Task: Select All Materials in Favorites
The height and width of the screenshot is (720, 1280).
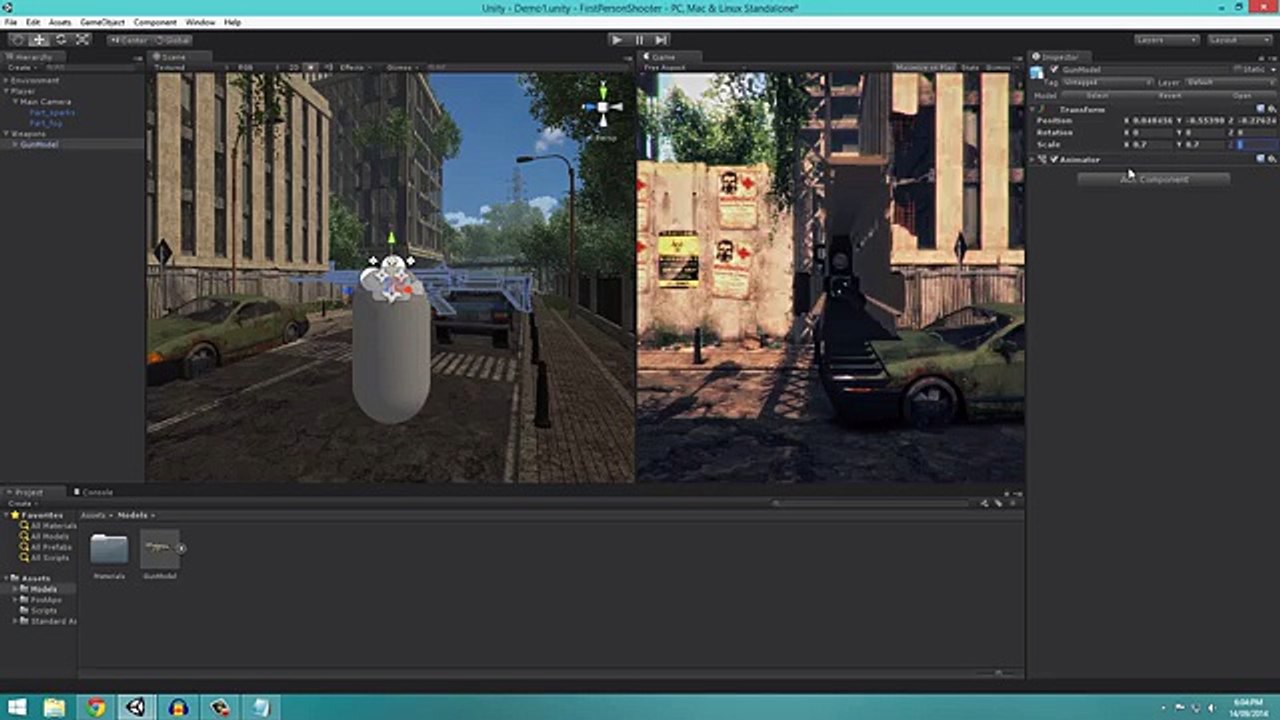Action: tap(52, 526)
